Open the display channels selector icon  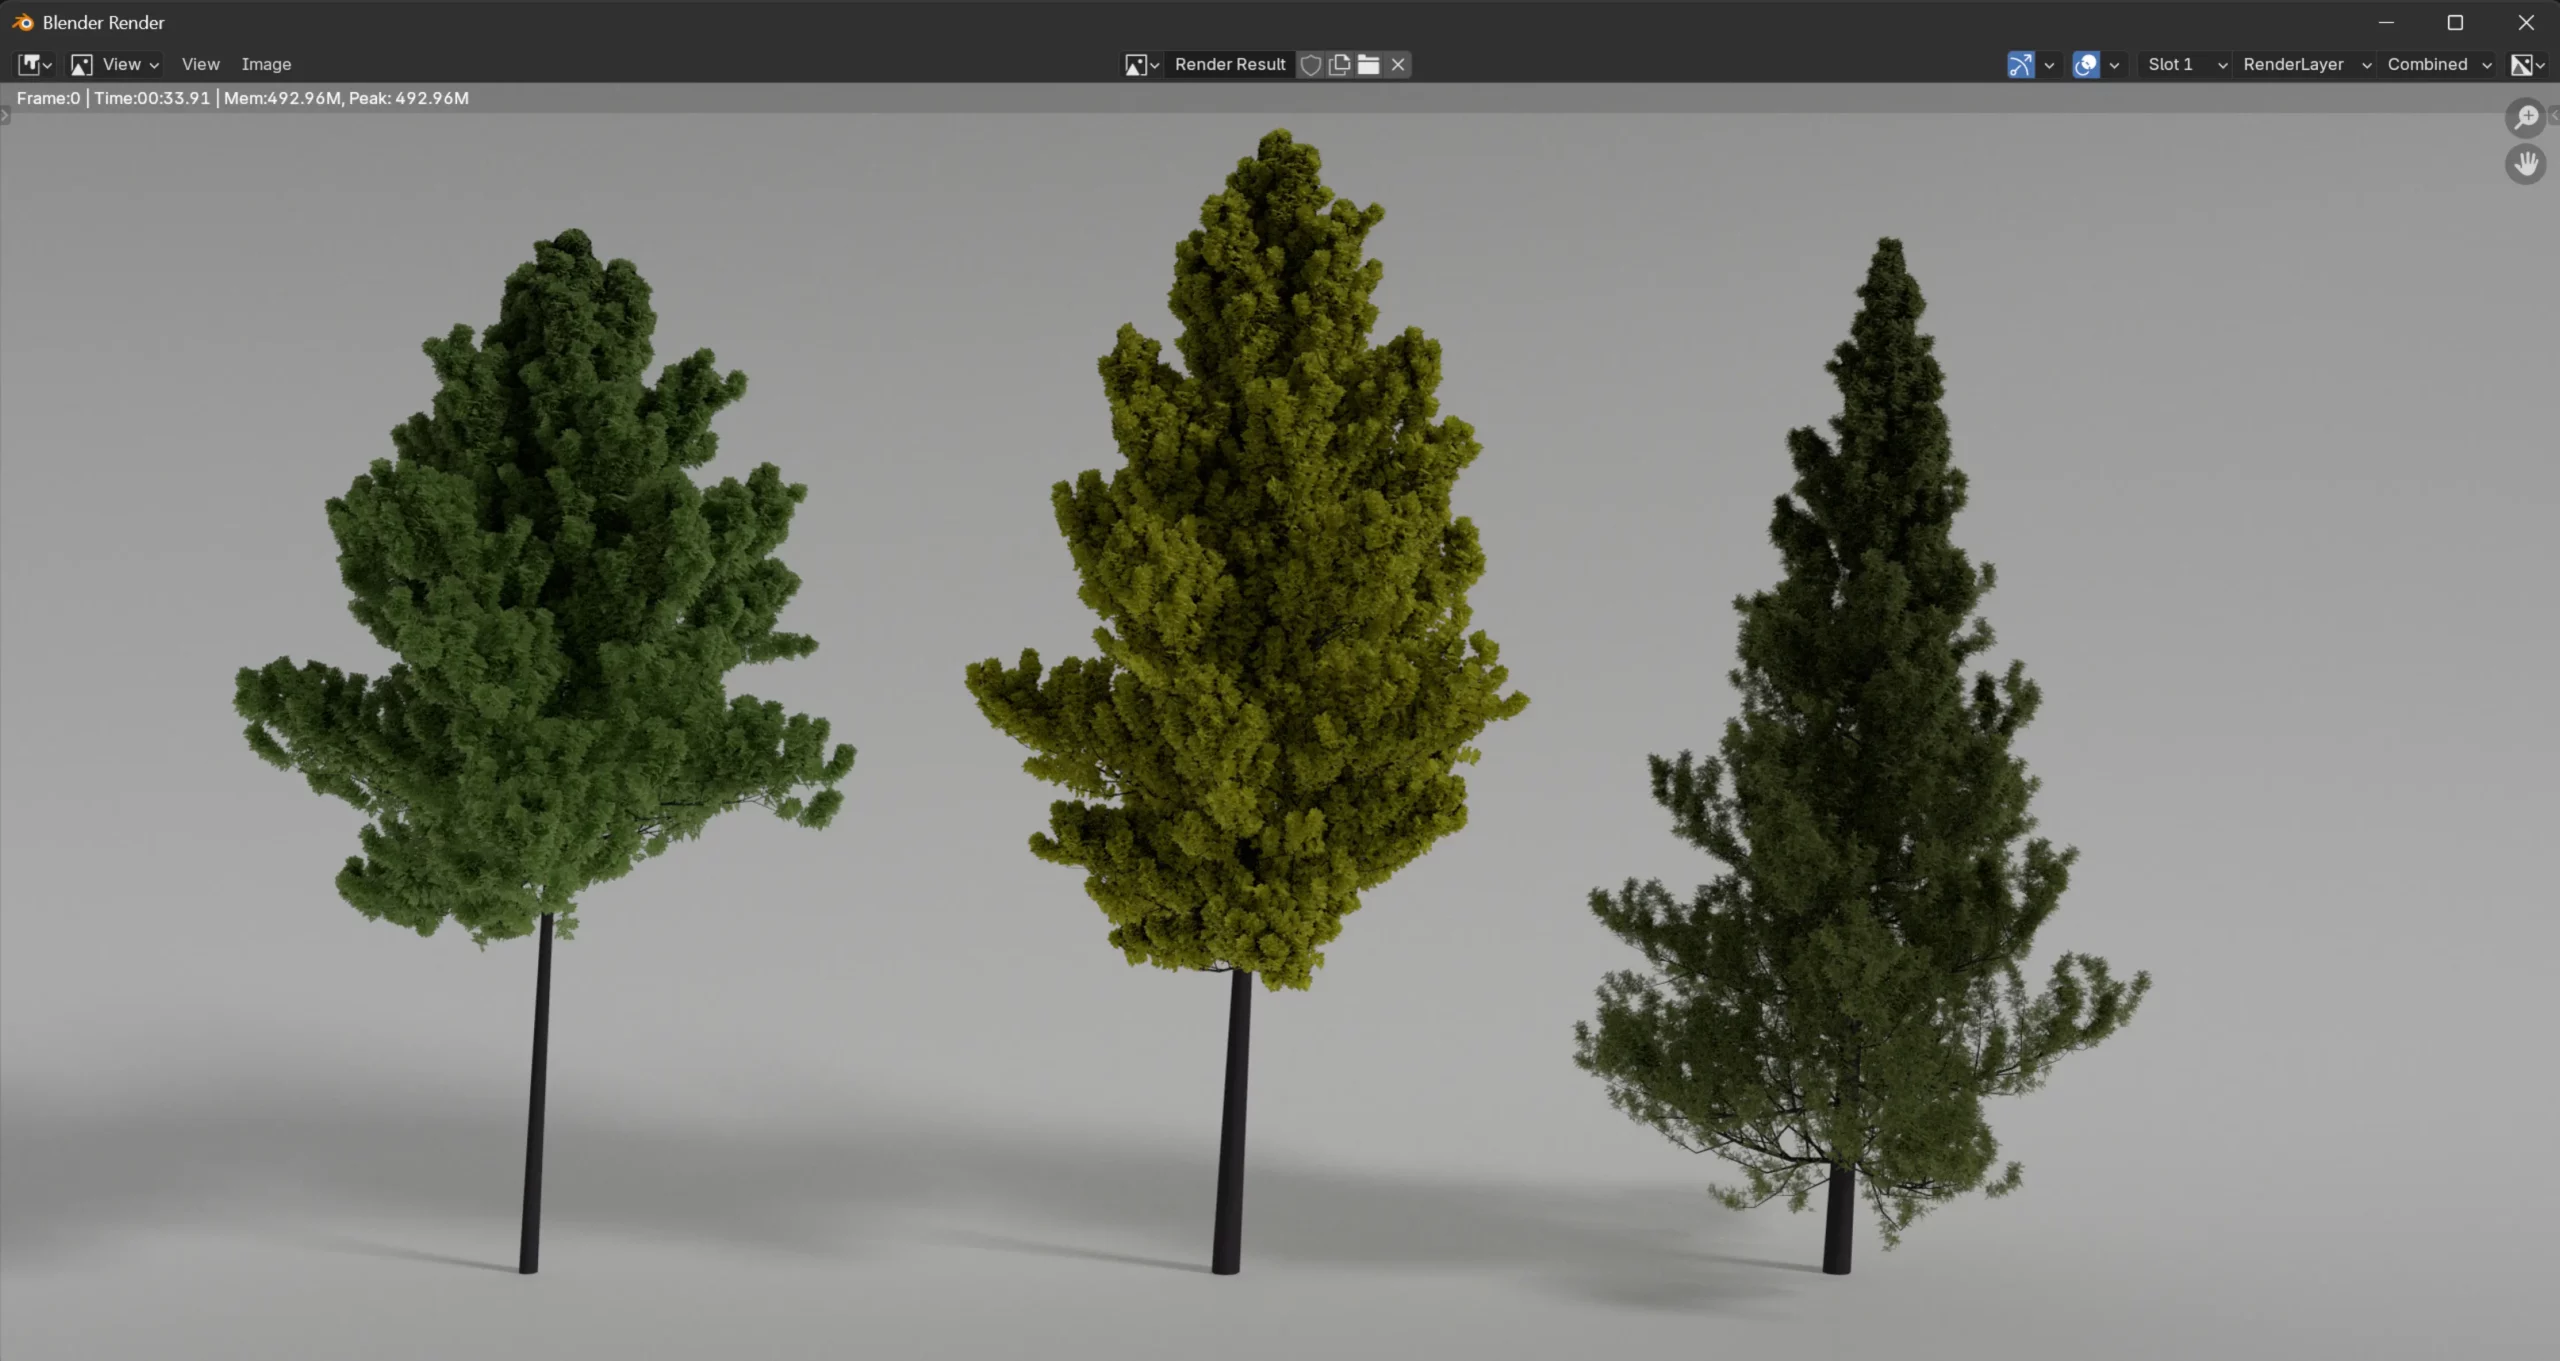point(2527,64)
